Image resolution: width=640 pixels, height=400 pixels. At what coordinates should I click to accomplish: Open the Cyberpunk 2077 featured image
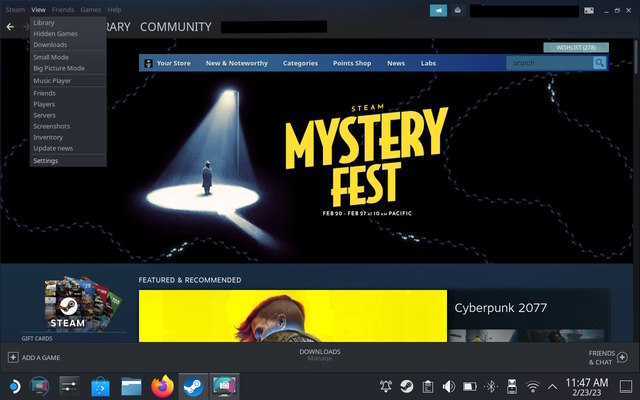coord(293,316)
